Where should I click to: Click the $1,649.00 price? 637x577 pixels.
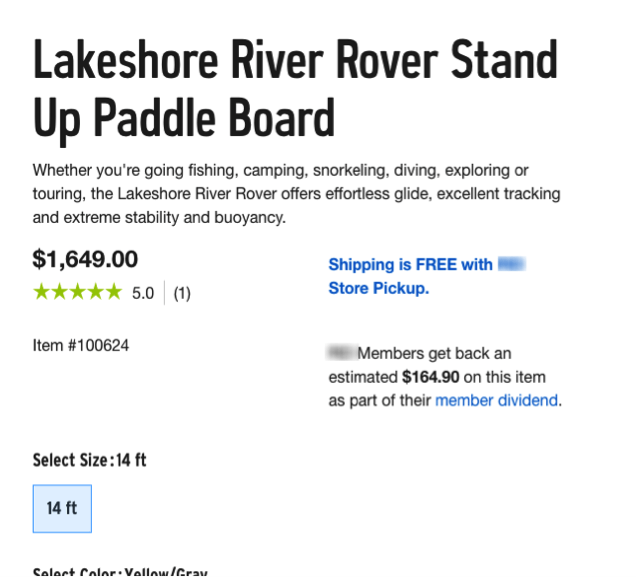(85, 259)
